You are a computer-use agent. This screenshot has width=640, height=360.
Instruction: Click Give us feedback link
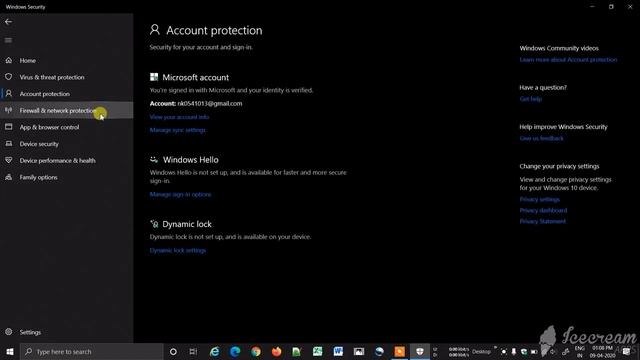point(541,138)
